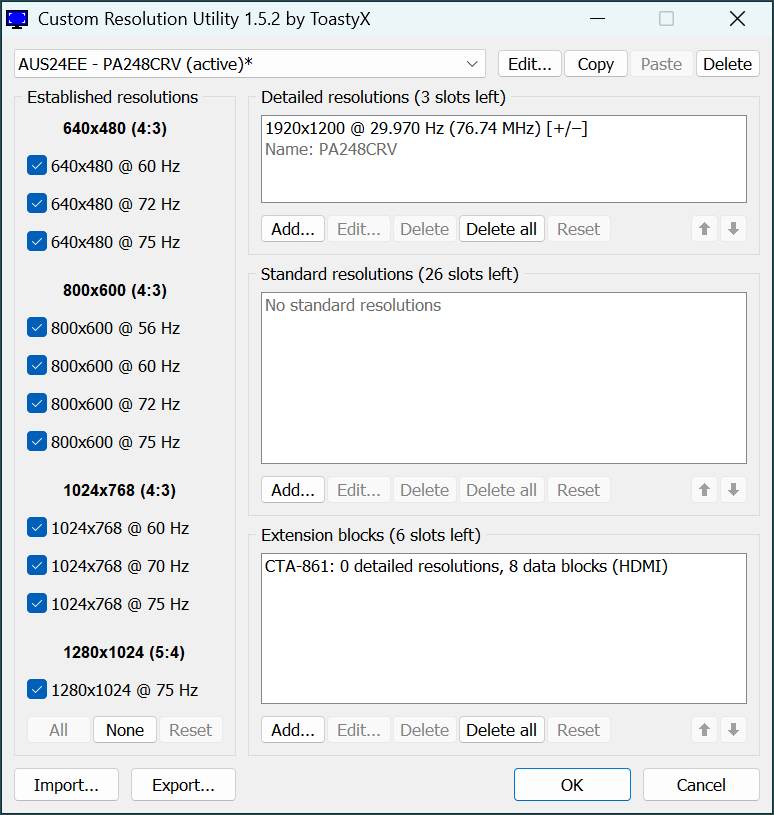774x815 pixels.
Task: Click Edit next to the display dropdown
Action: [529, 63]
